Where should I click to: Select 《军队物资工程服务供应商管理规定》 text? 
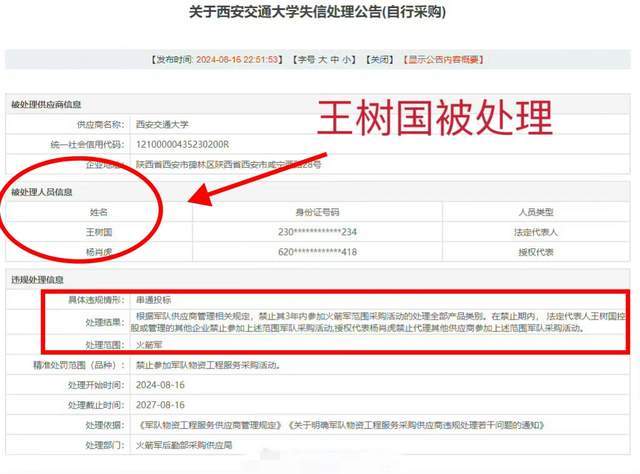[210, 425]
